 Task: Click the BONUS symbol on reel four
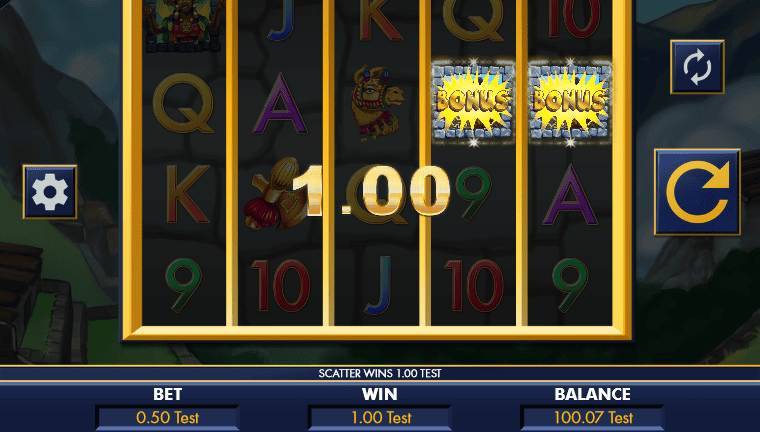(473, 102)
